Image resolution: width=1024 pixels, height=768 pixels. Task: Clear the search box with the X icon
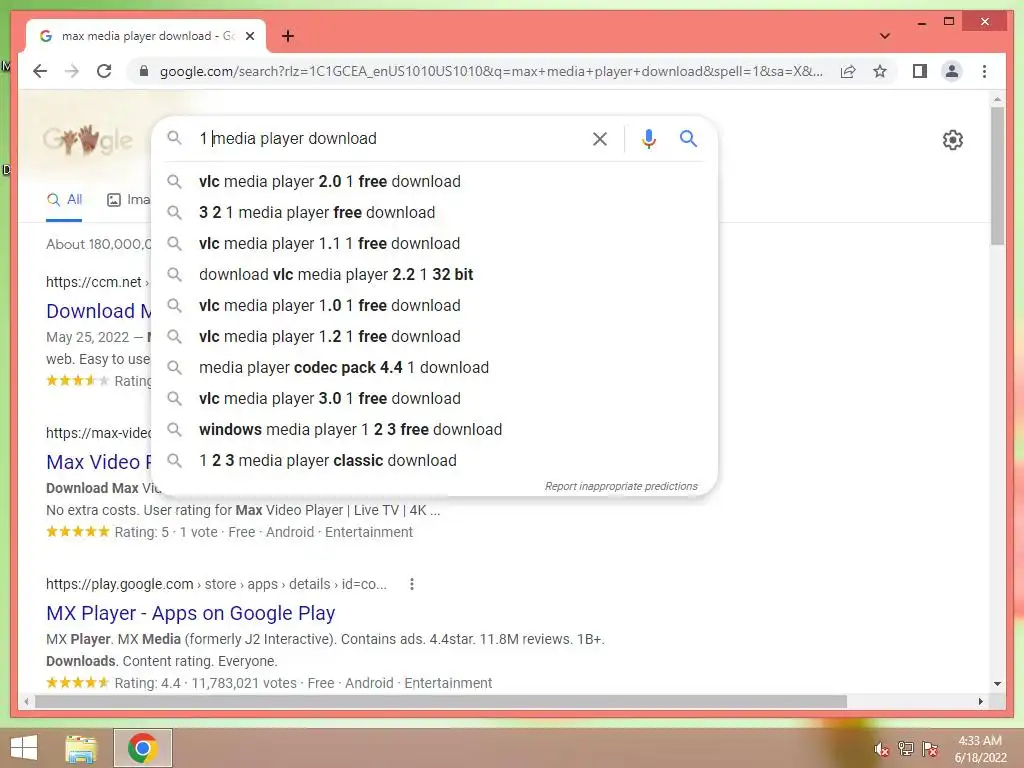[x=600, y=138]
